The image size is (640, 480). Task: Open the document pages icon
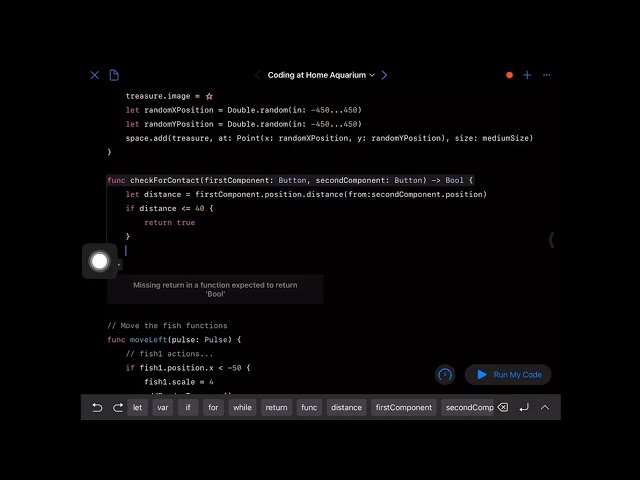114,75
